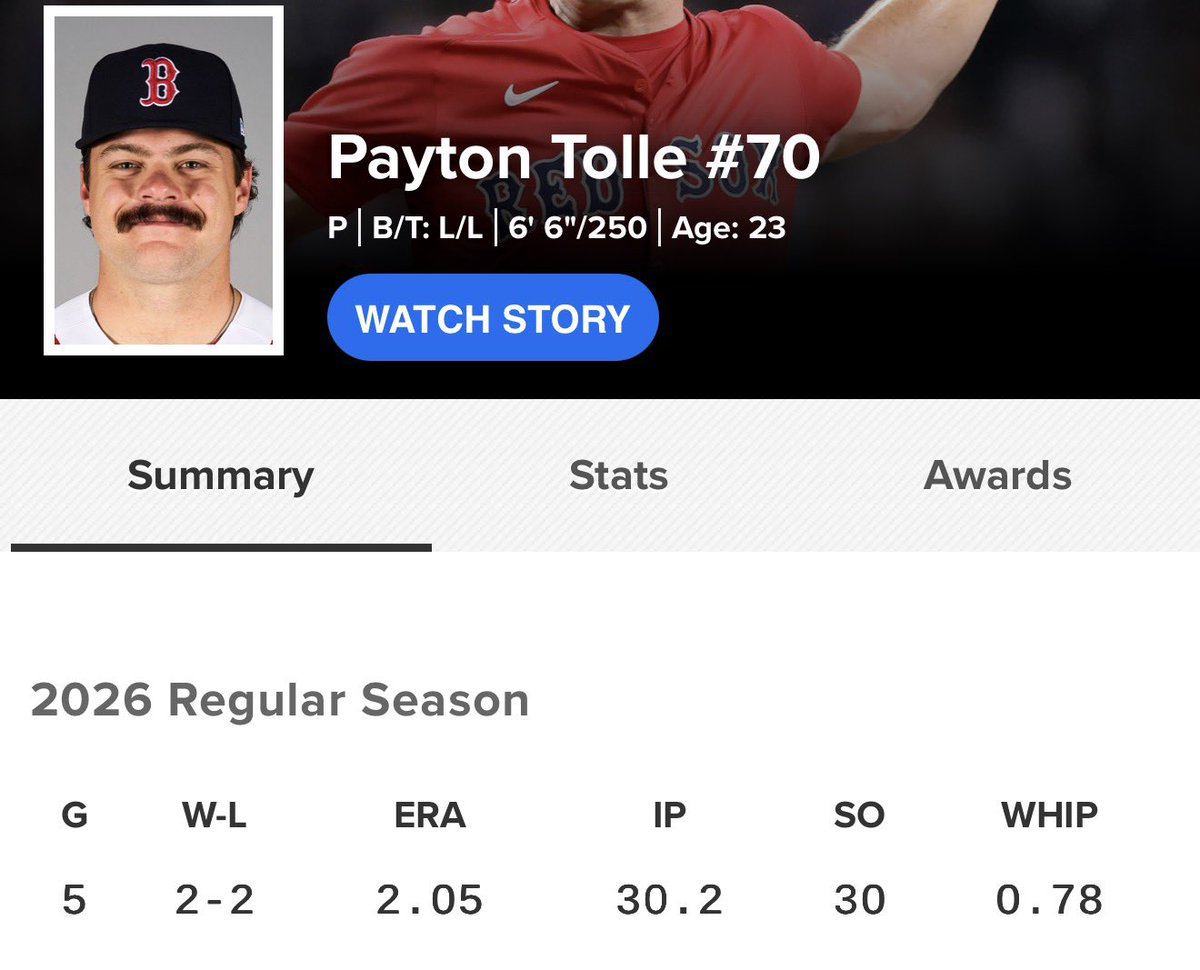Screen dimensions: 1200x970
Task: Click the WATCH STORY button
Action: pyautogui.click(x=493, y=318)
